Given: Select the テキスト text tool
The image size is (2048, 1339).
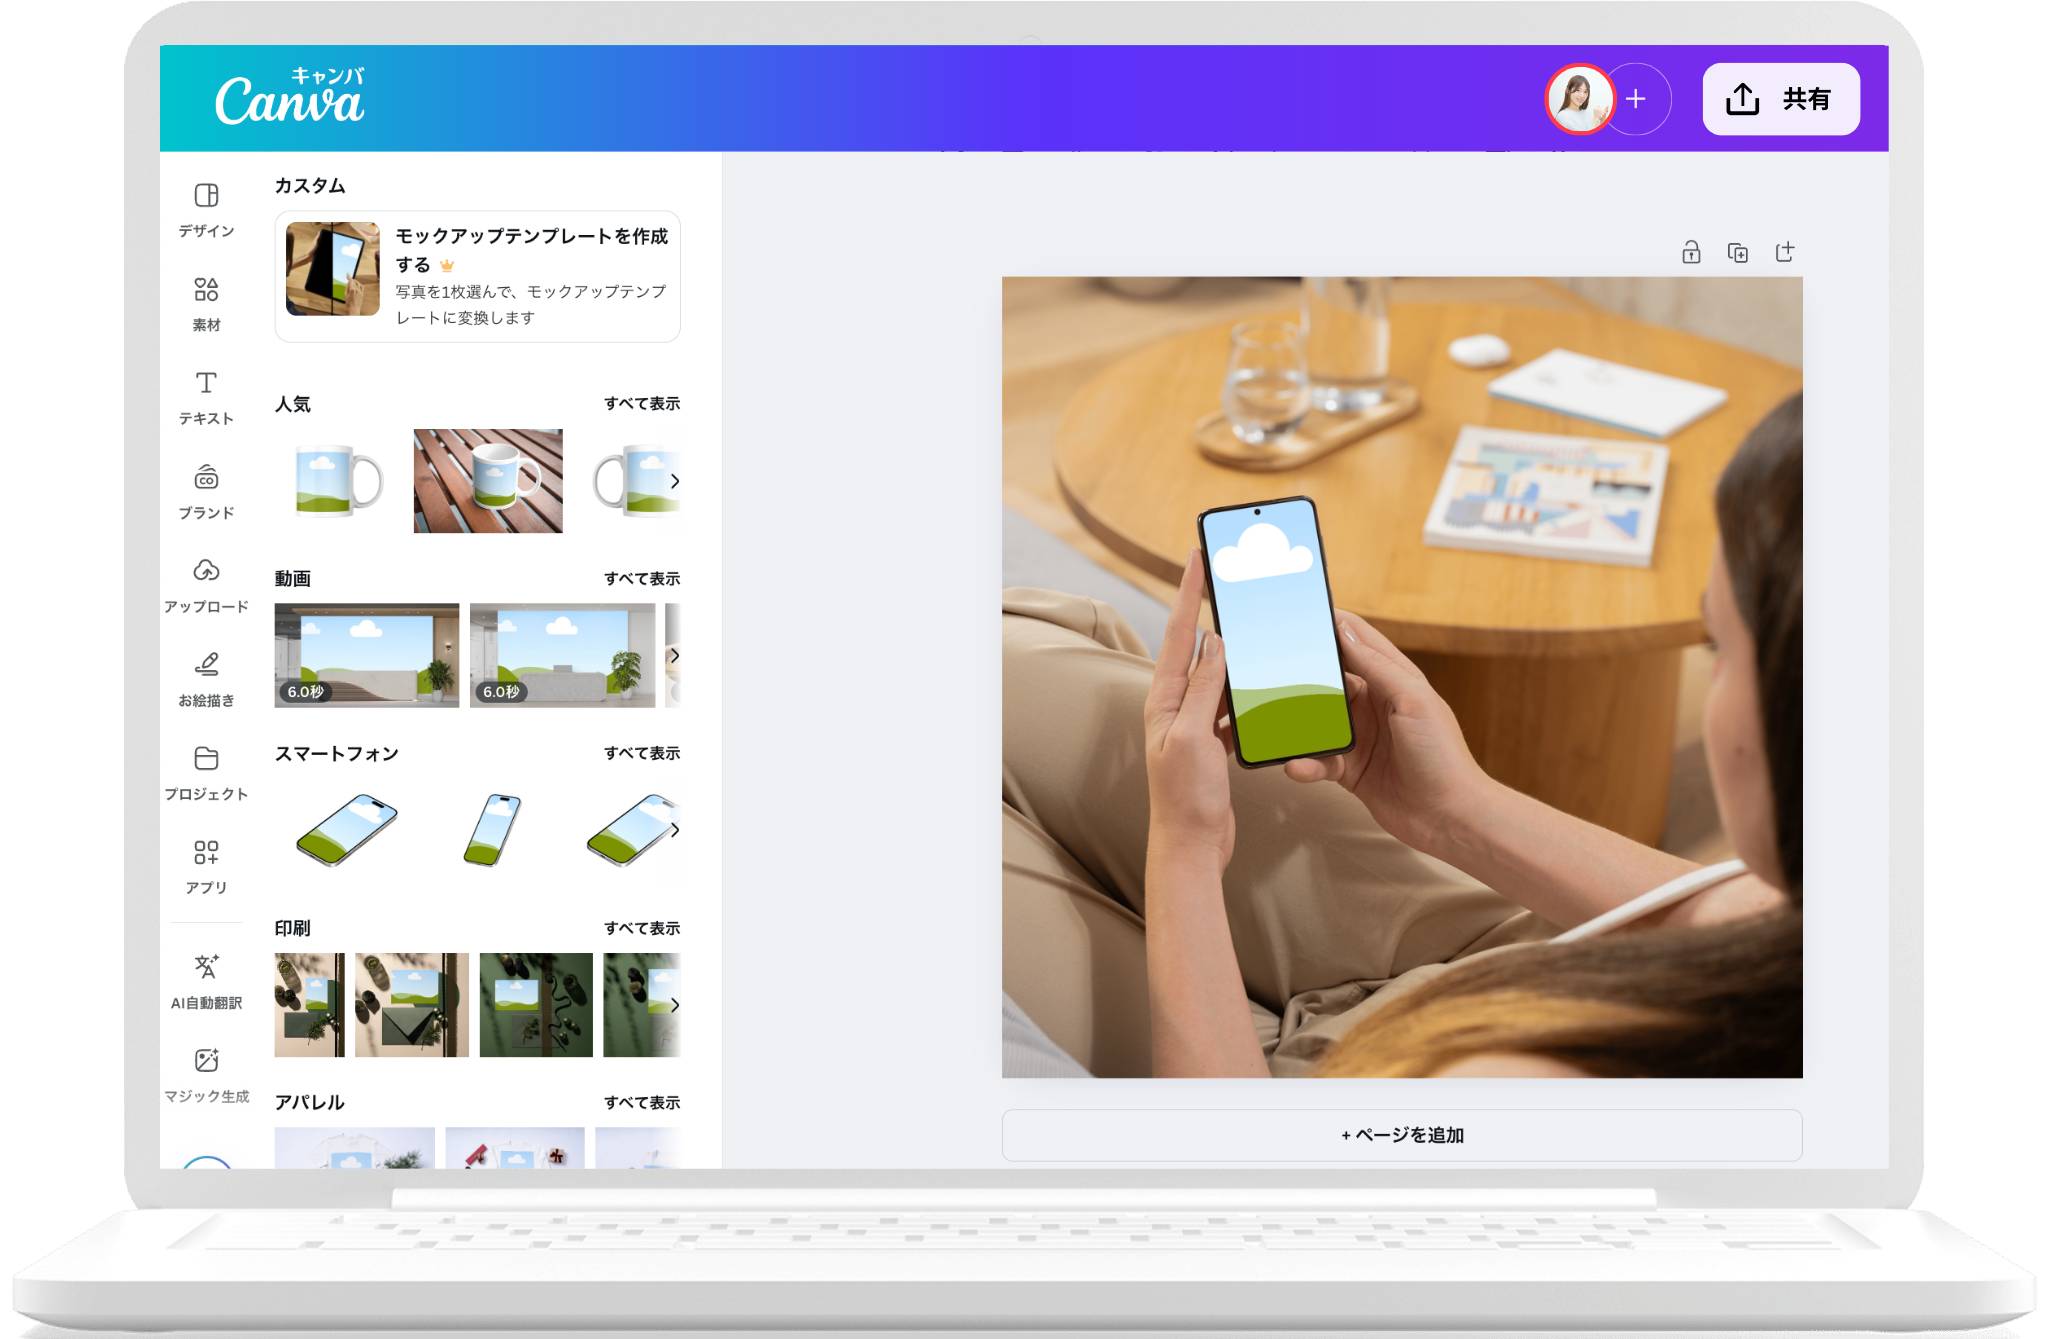Looking at the screenshot, I should coord(206,396).
